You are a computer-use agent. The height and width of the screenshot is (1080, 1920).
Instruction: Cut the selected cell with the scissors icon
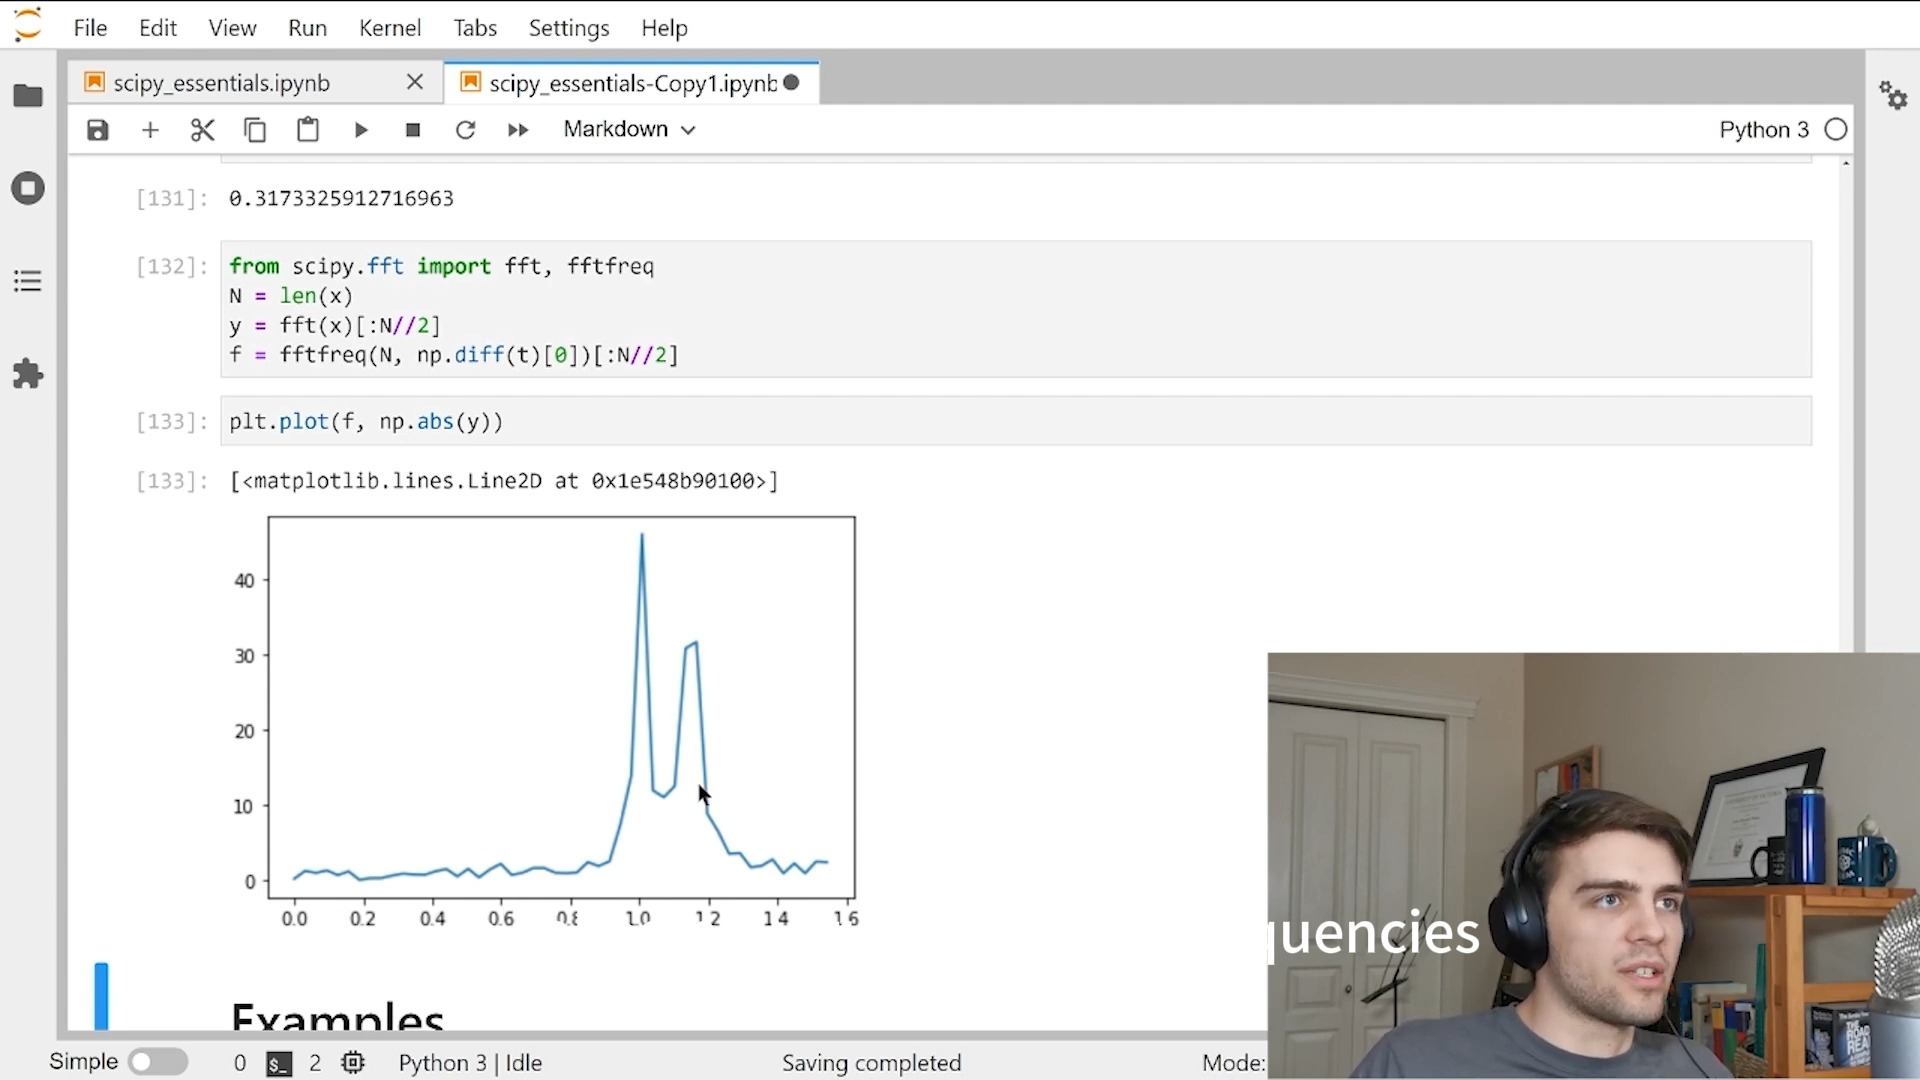point(202,130)
